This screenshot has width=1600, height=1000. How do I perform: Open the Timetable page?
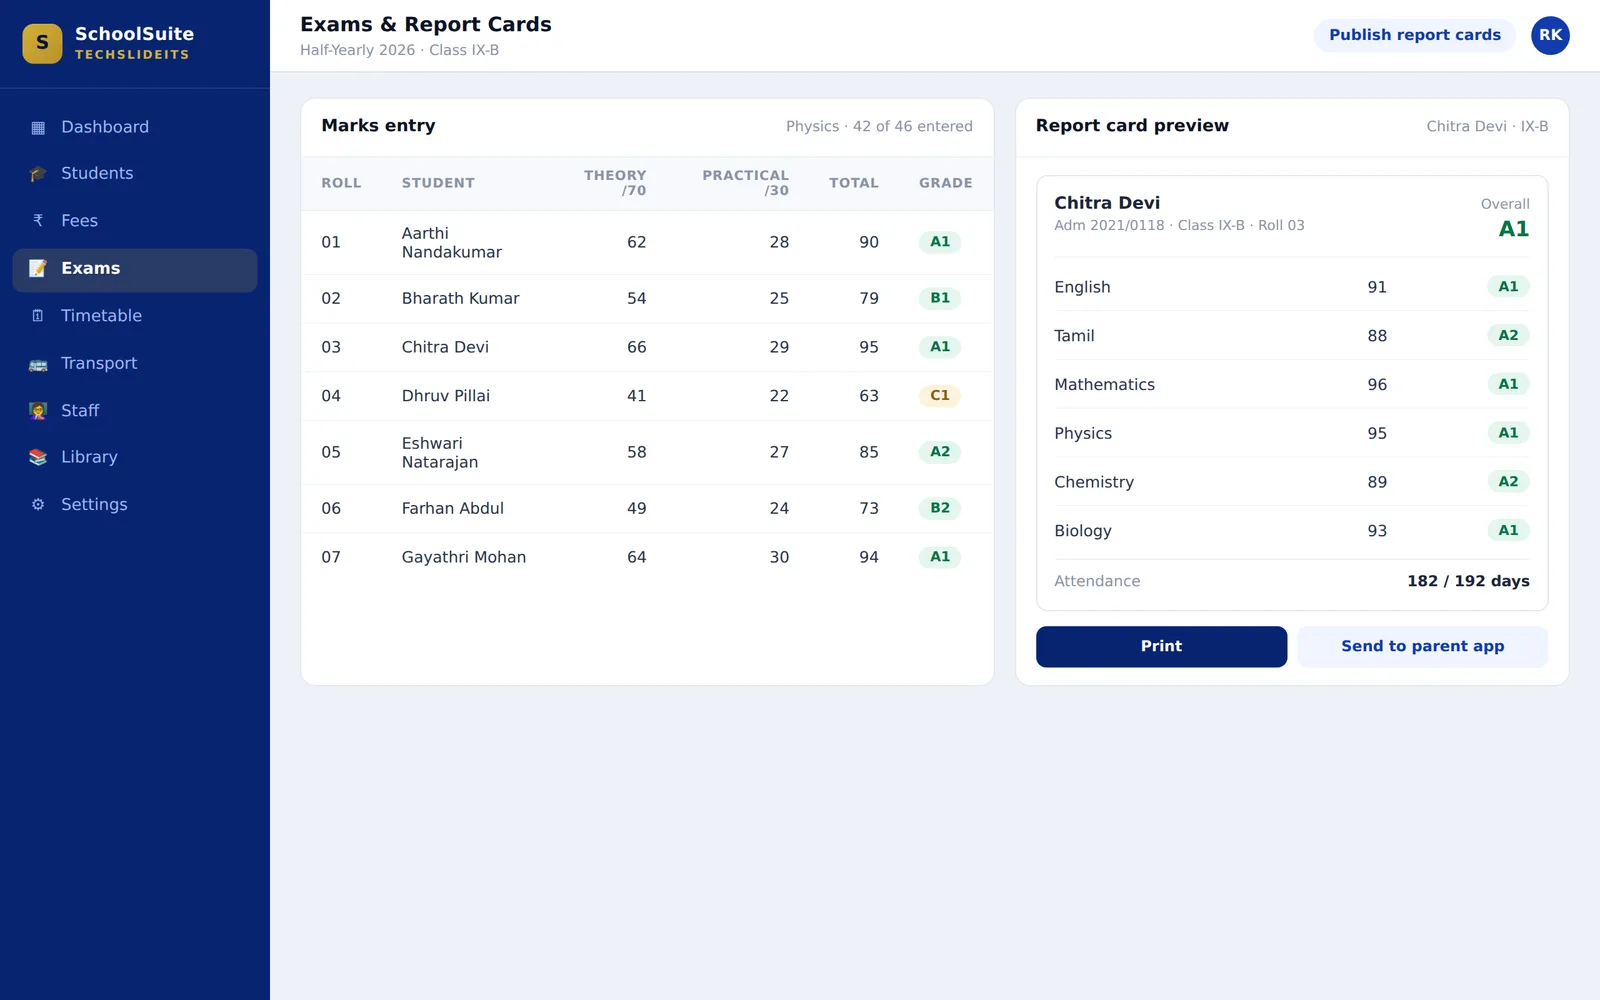coord(135,316)
